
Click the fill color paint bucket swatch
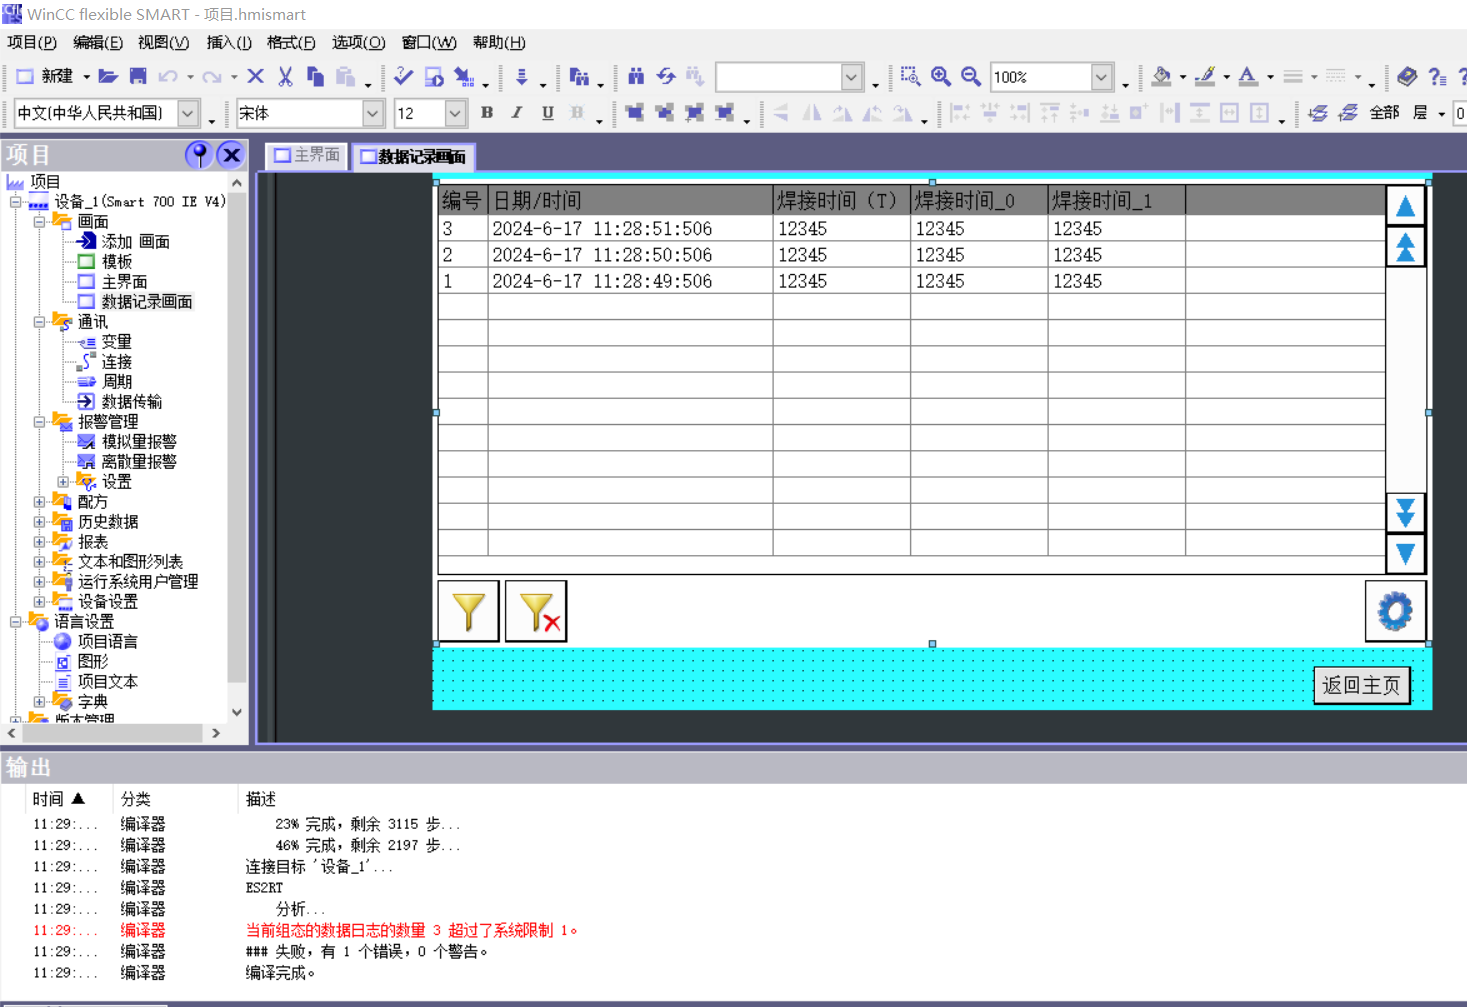pos(1161,76)
